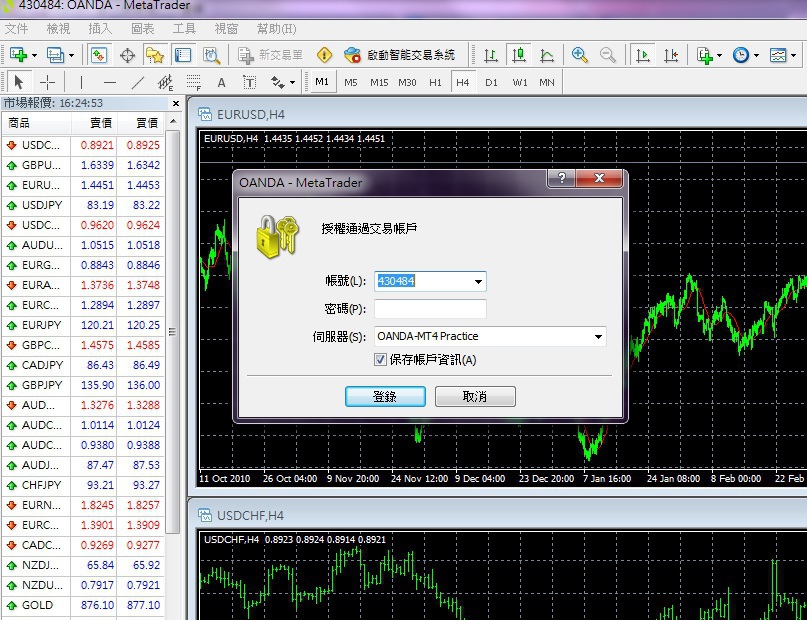Select the crosshair tool
This screenshot has width=807, height=620.
(x=47, y=82)
